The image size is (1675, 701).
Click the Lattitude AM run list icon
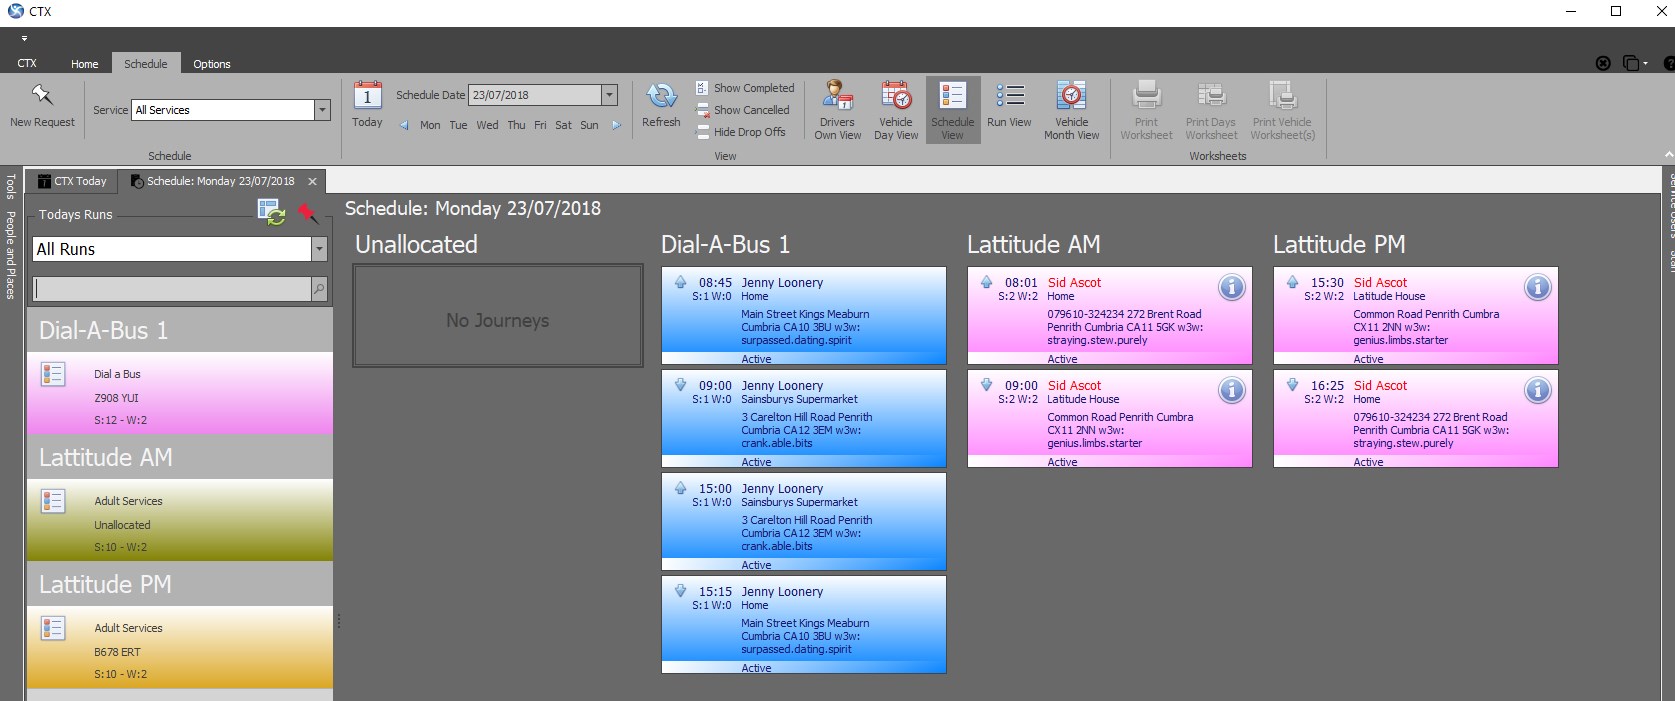pyautogui.click(x=53, y=501)
